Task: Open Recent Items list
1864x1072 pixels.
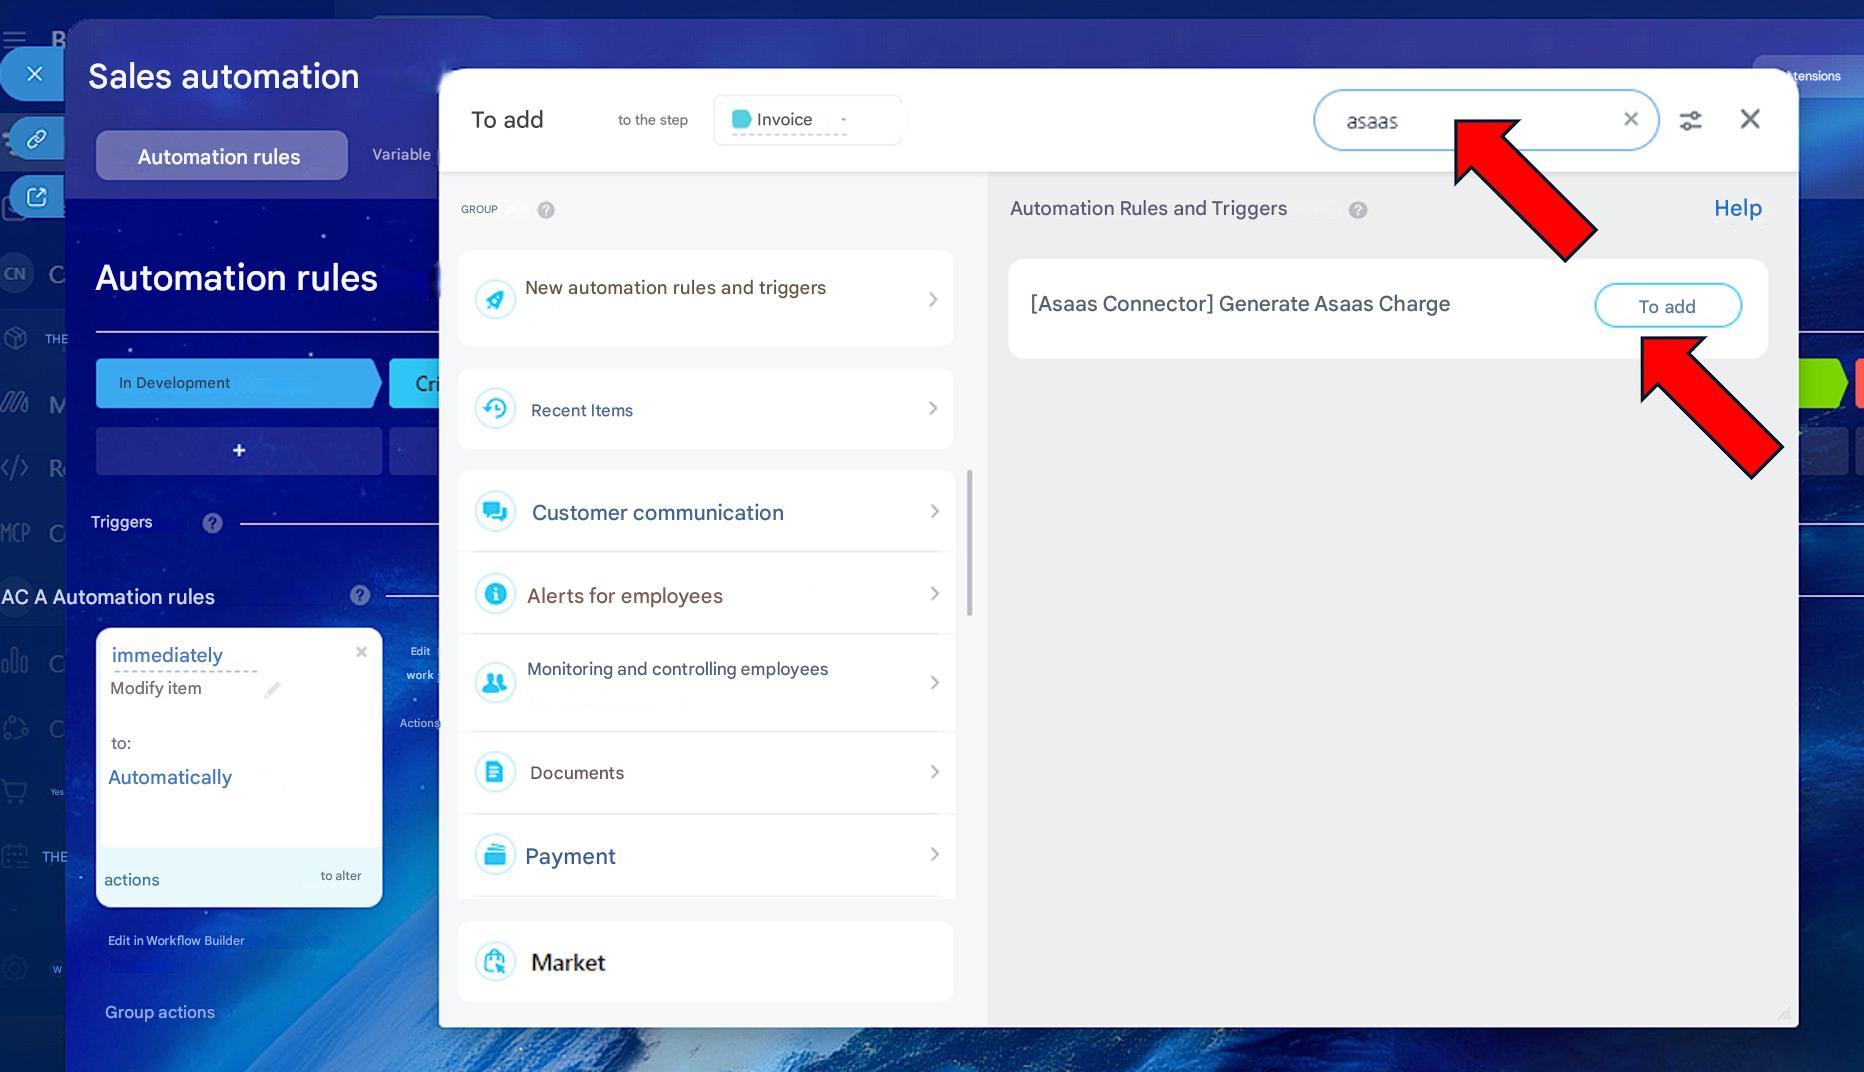Action: [x=705, y=409]
